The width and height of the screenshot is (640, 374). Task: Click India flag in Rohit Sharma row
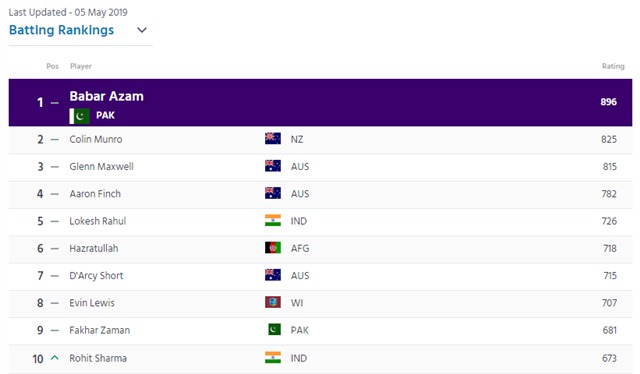273,358
